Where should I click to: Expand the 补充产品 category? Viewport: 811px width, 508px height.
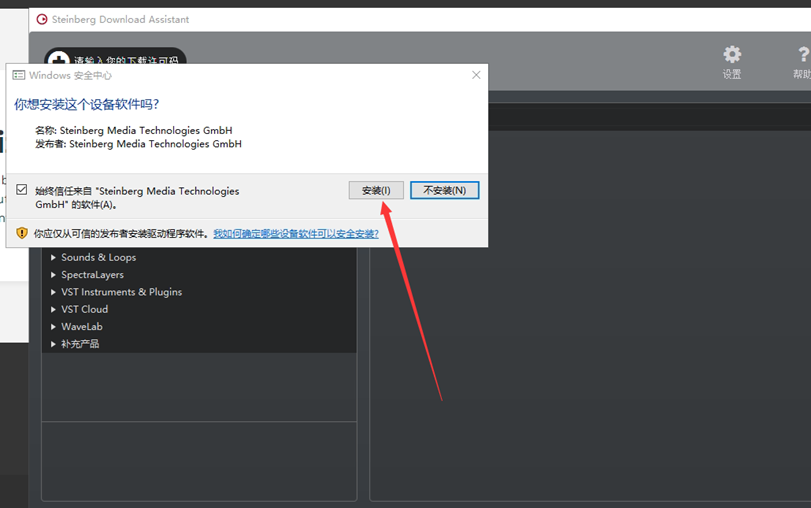point(53,344)
